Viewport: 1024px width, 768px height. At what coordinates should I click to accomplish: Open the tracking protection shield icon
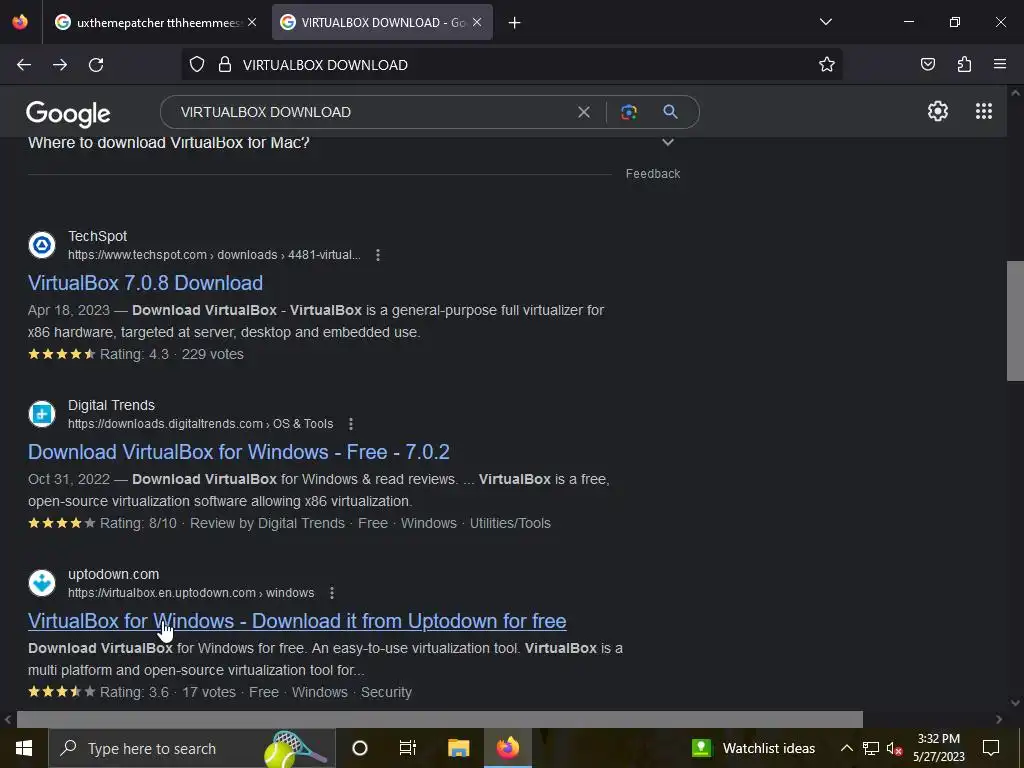[197, 65]
